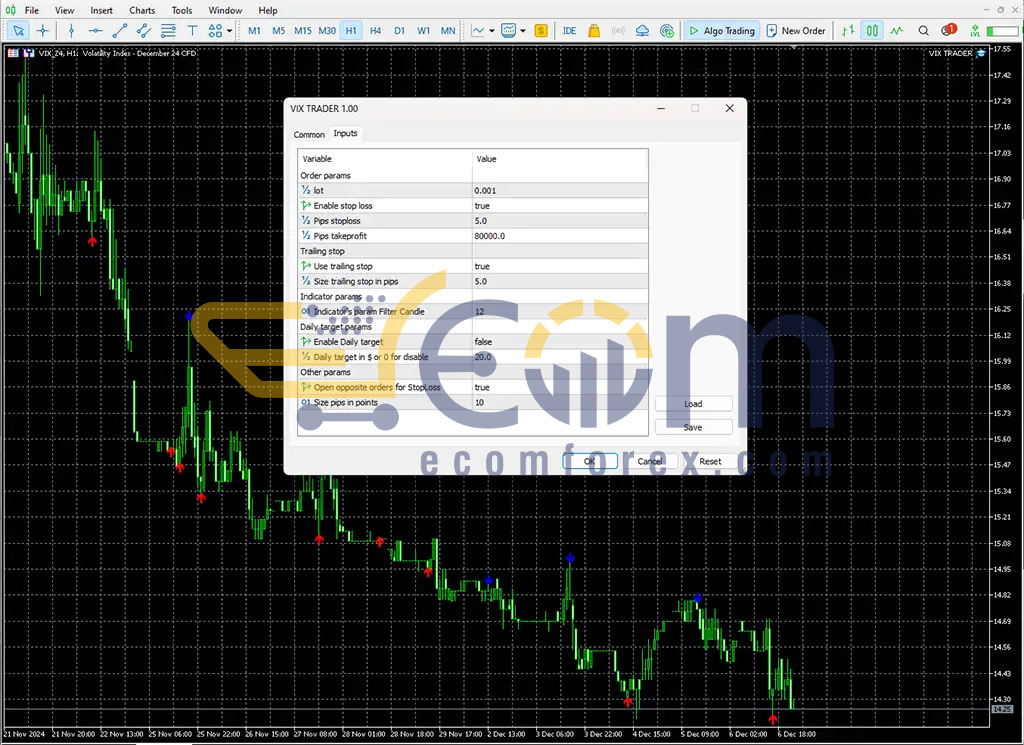This screenshot has height=745, width=1024.
Task: Expand the templates dropdown arrow
Action: point(522,31)
